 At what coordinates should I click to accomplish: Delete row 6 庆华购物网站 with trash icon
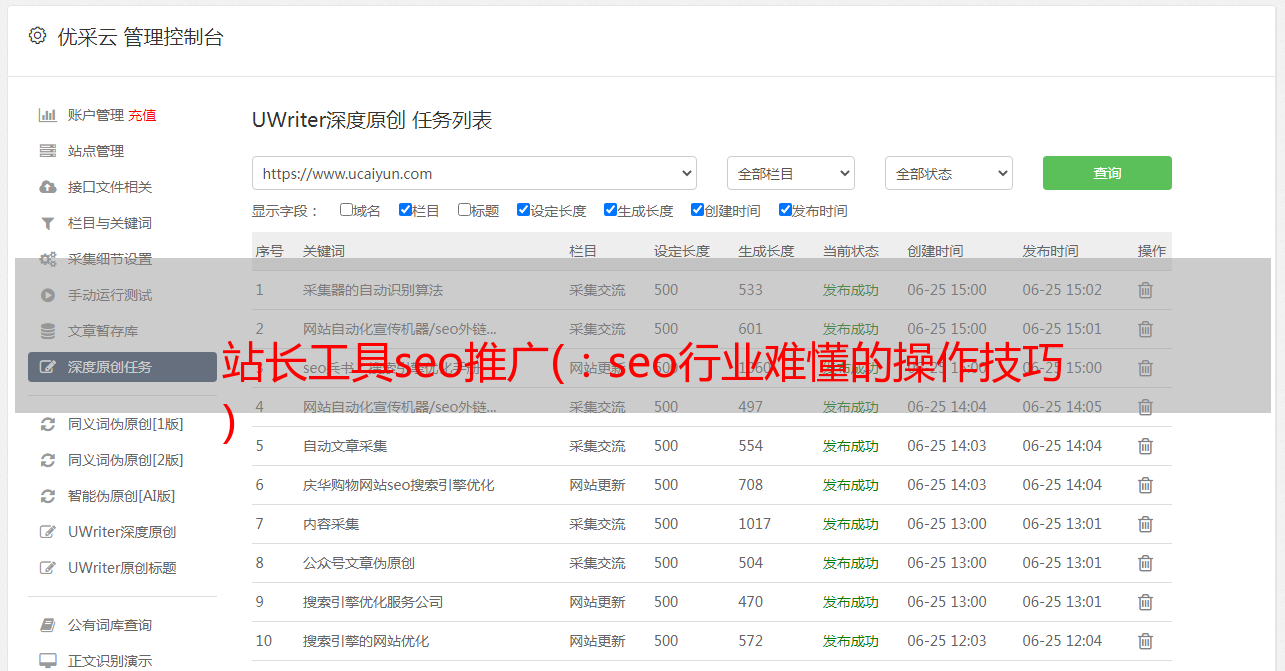pos(1146,485)
